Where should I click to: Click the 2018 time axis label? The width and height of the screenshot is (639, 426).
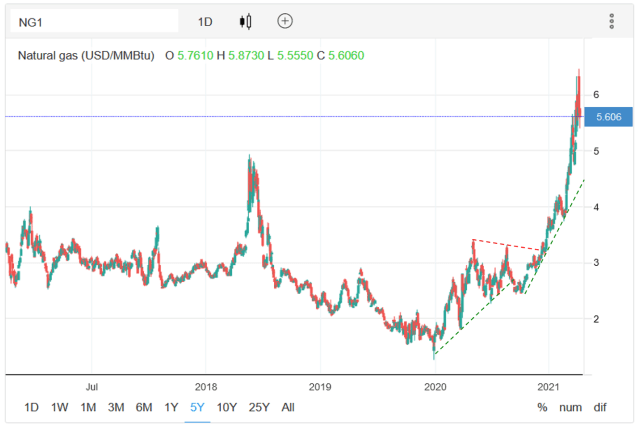tap(206, 386)
